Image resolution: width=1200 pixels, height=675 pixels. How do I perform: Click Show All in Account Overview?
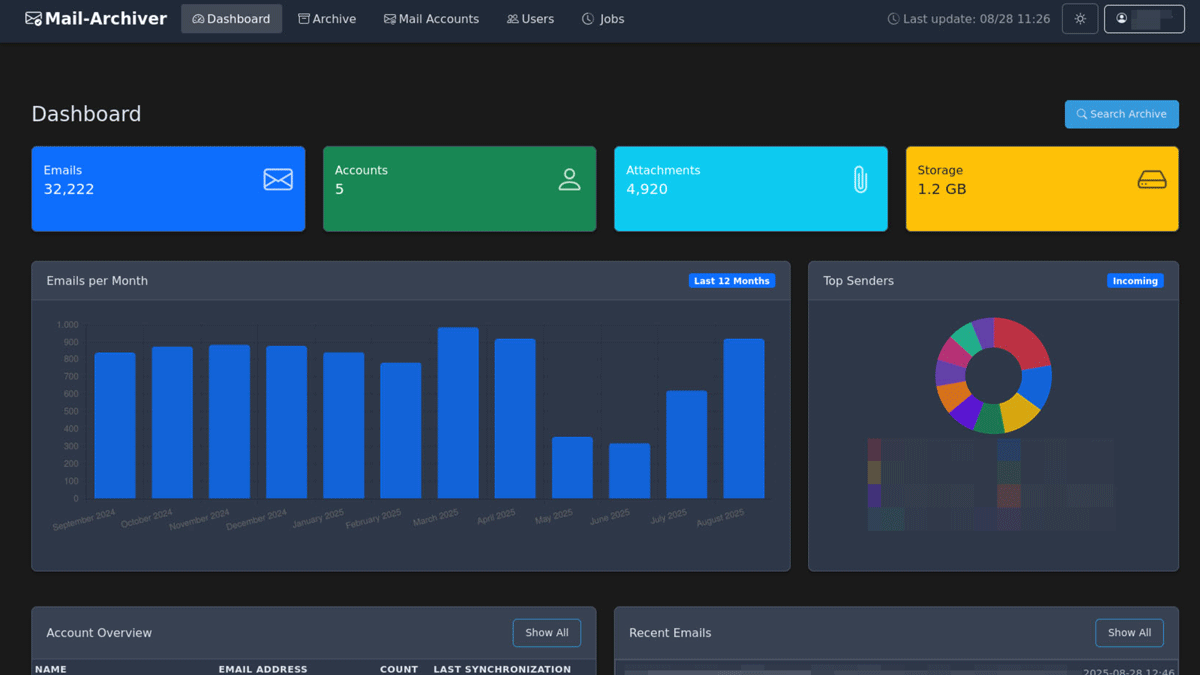[x=546, y=633]
